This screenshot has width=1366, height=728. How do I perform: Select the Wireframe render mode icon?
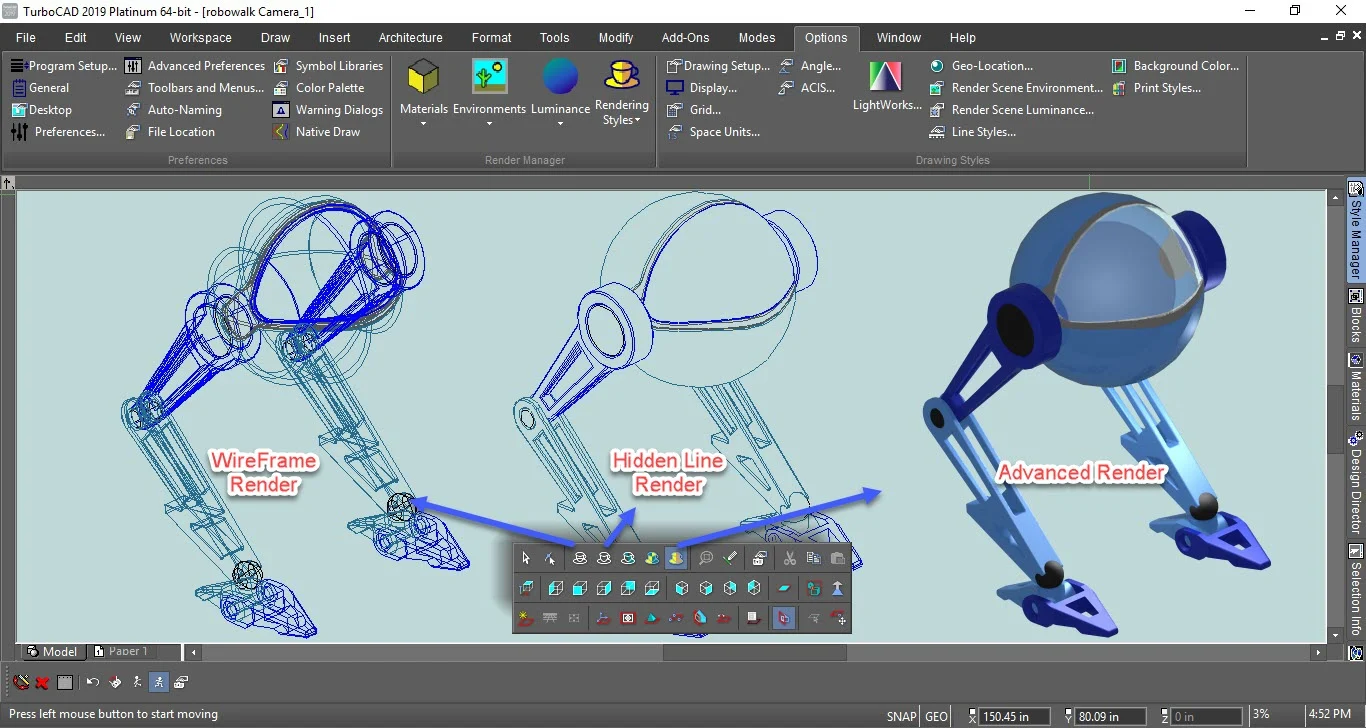coord(580,558)
